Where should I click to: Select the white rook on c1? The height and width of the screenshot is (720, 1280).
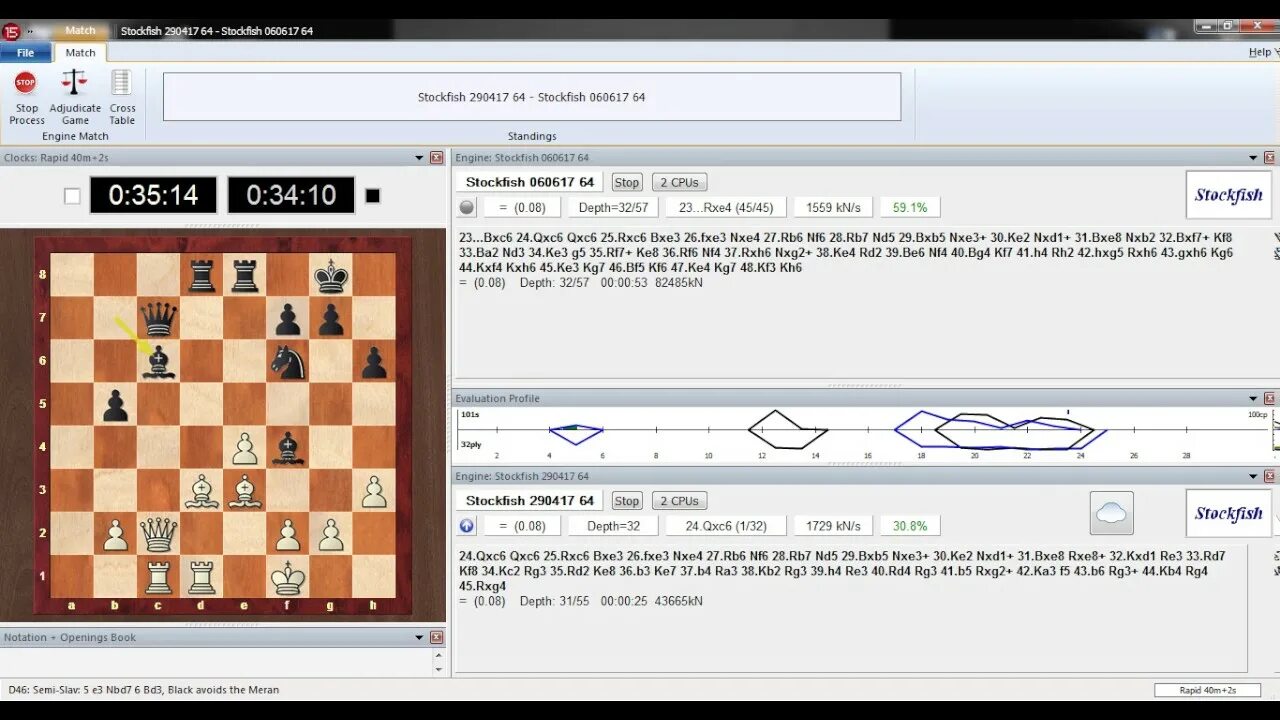[159, 577]
